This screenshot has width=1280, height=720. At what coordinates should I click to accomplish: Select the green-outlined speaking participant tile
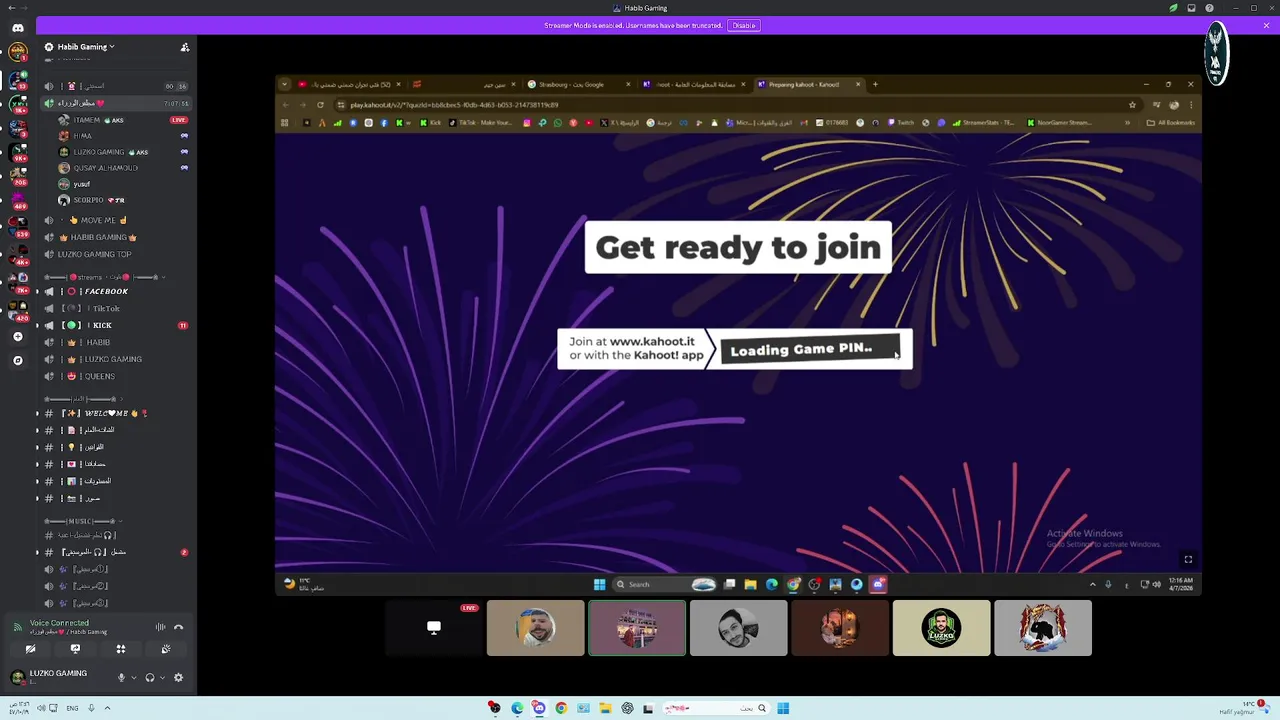point(637,628)
